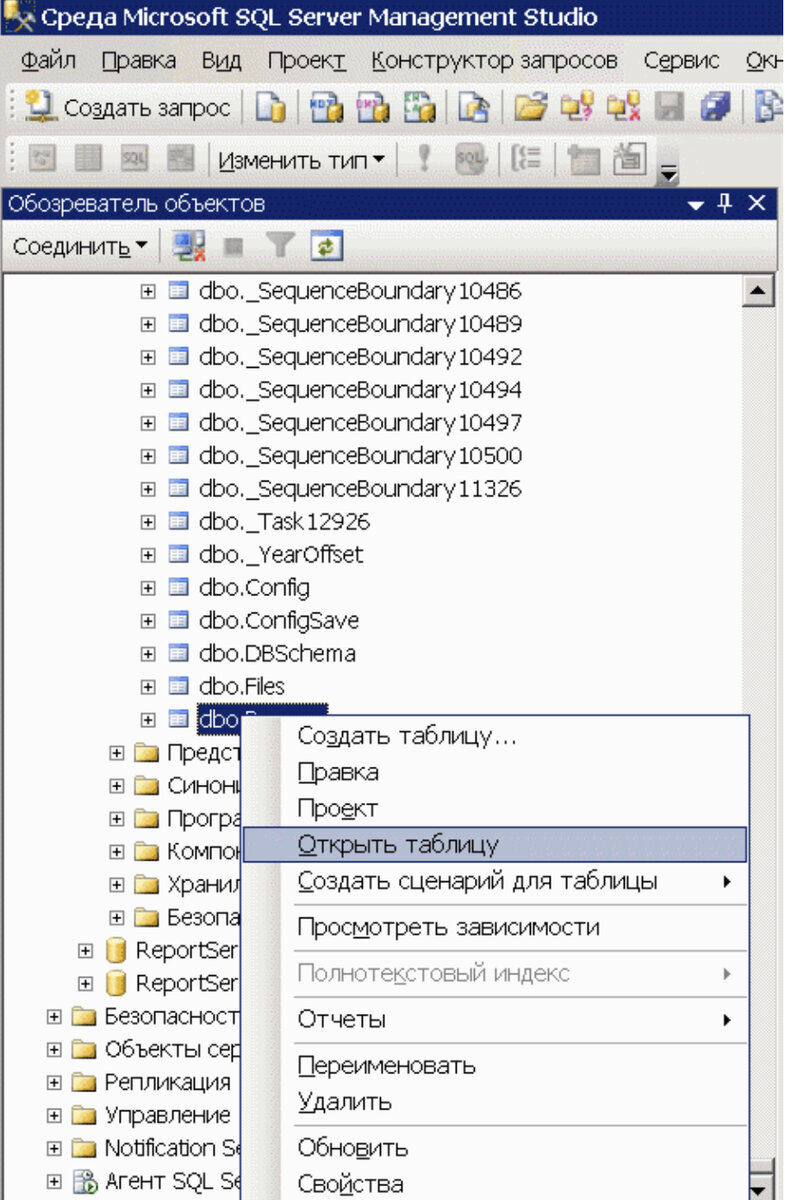Click the Notification Services folder icon

tap(84, 1149)
